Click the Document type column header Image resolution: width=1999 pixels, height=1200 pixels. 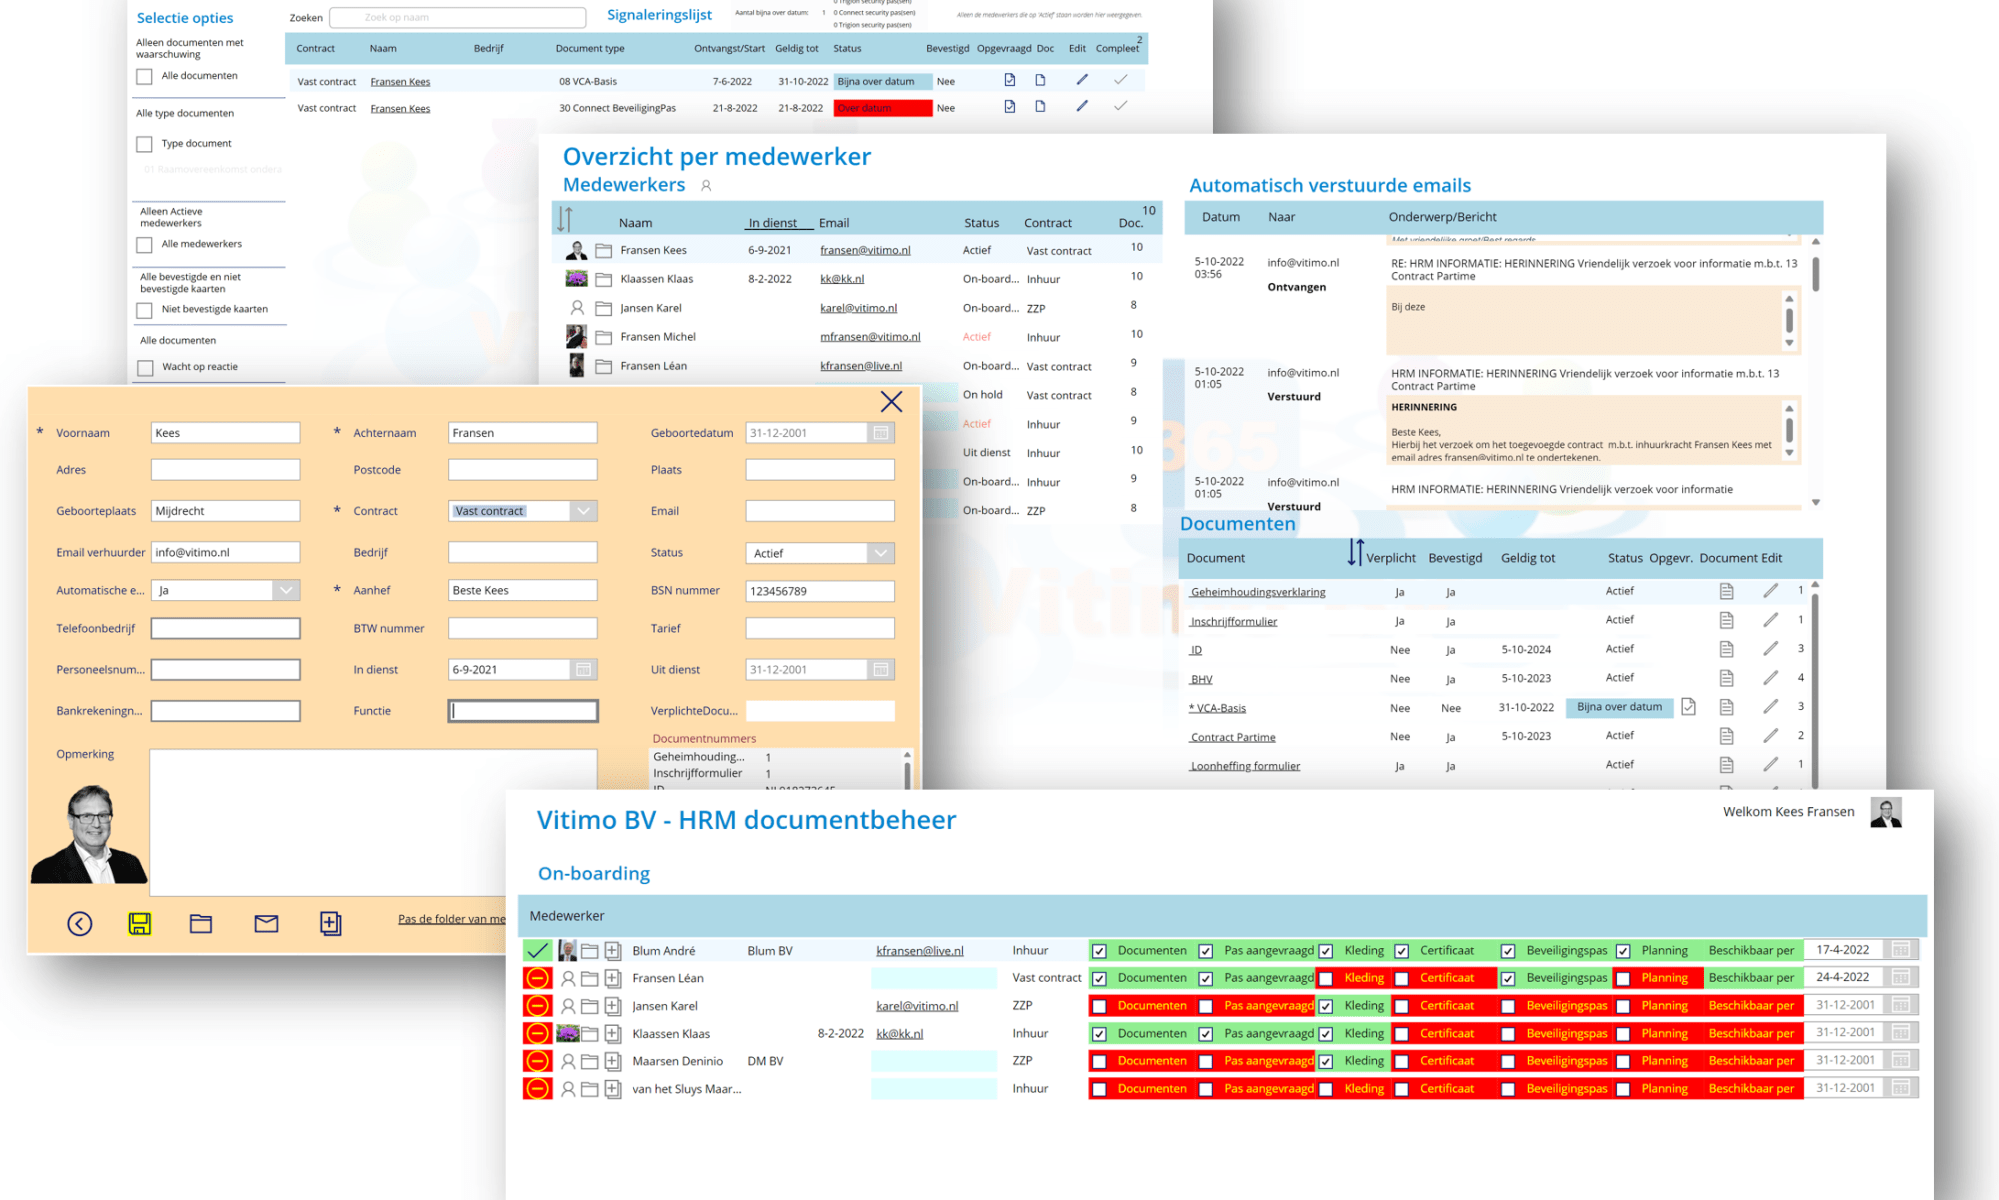point(590,48)
